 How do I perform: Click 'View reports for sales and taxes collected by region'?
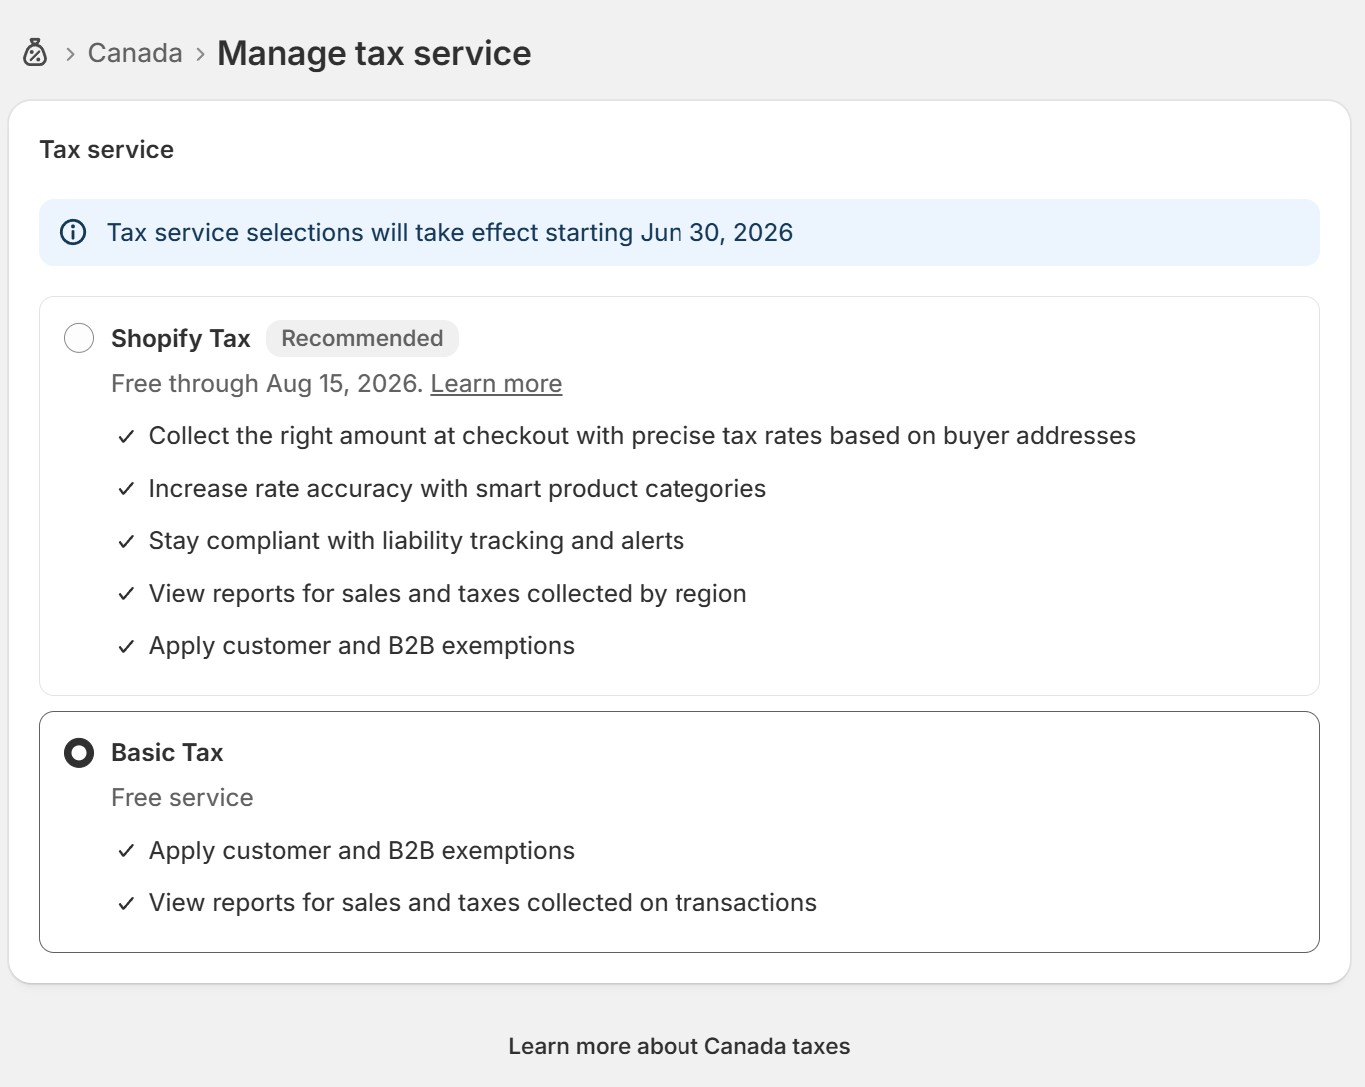coord(447,594)
